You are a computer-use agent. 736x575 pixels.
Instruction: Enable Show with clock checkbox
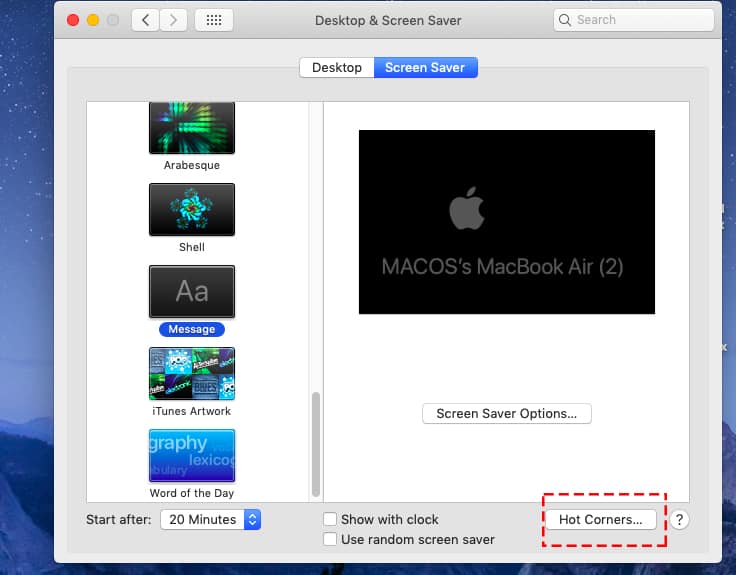pos(330,519)
